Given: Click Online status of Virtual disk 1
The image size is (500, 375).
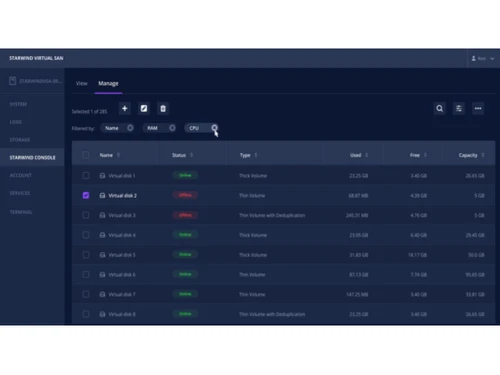Looking at the screenshot, I should (x=185, y=175).
